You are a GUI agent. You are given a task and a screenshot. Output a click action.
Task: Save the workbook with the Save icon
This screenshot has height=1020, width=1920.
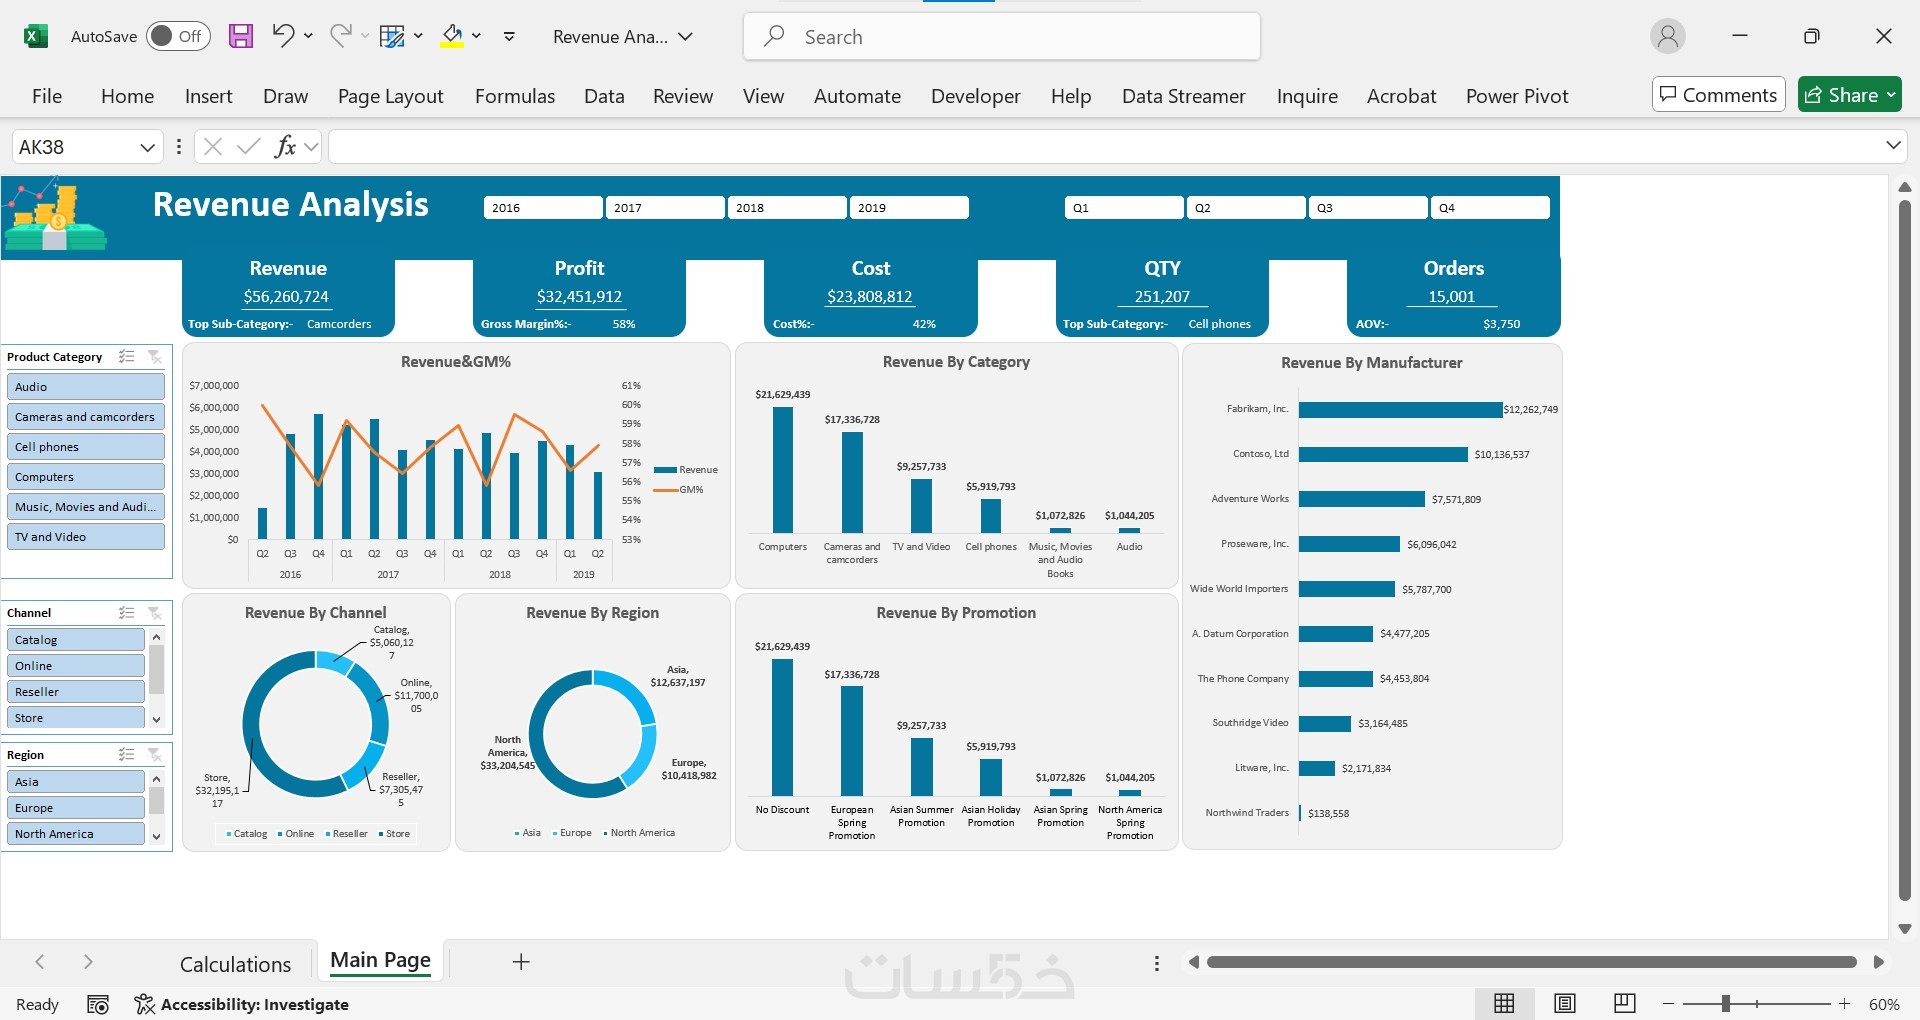(x=241, y=37)
